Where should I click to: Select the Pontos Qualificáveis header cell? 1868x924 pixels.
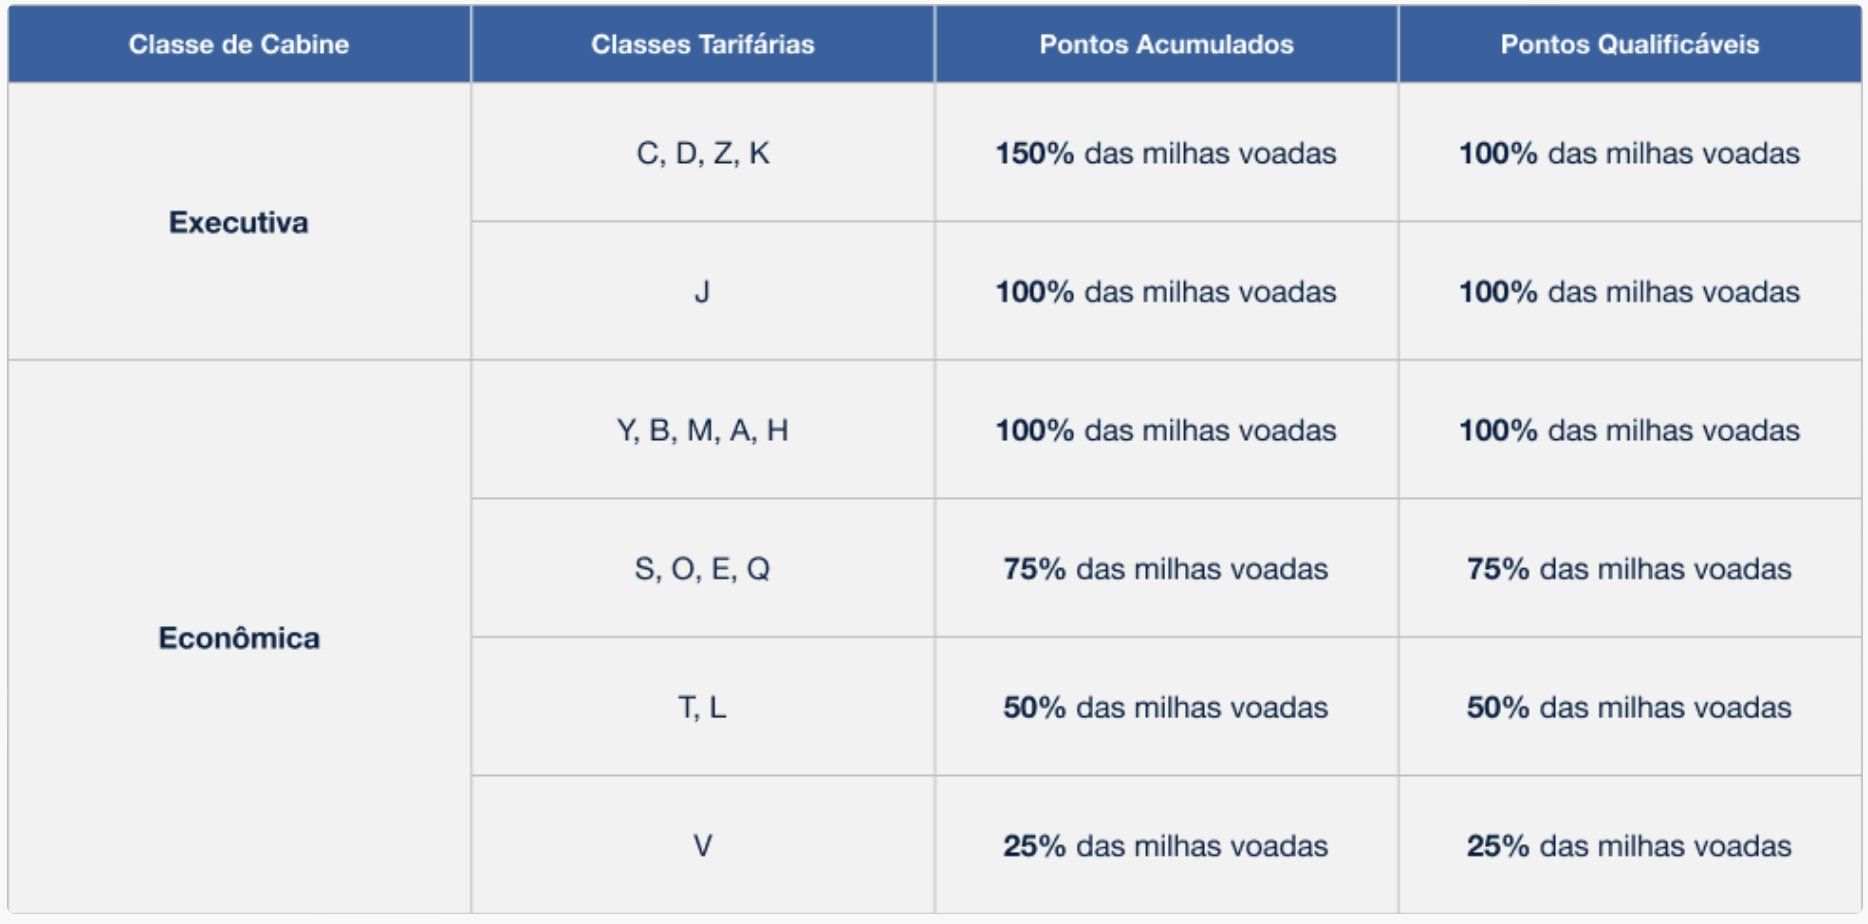click(1629, 44)
